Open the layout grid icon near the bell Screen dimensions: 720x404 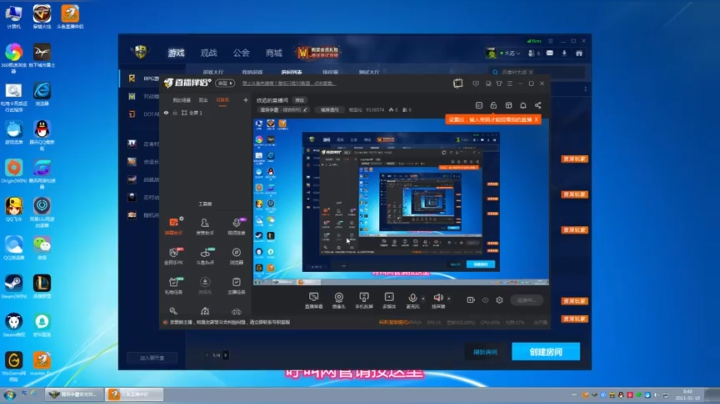(508, 105)
